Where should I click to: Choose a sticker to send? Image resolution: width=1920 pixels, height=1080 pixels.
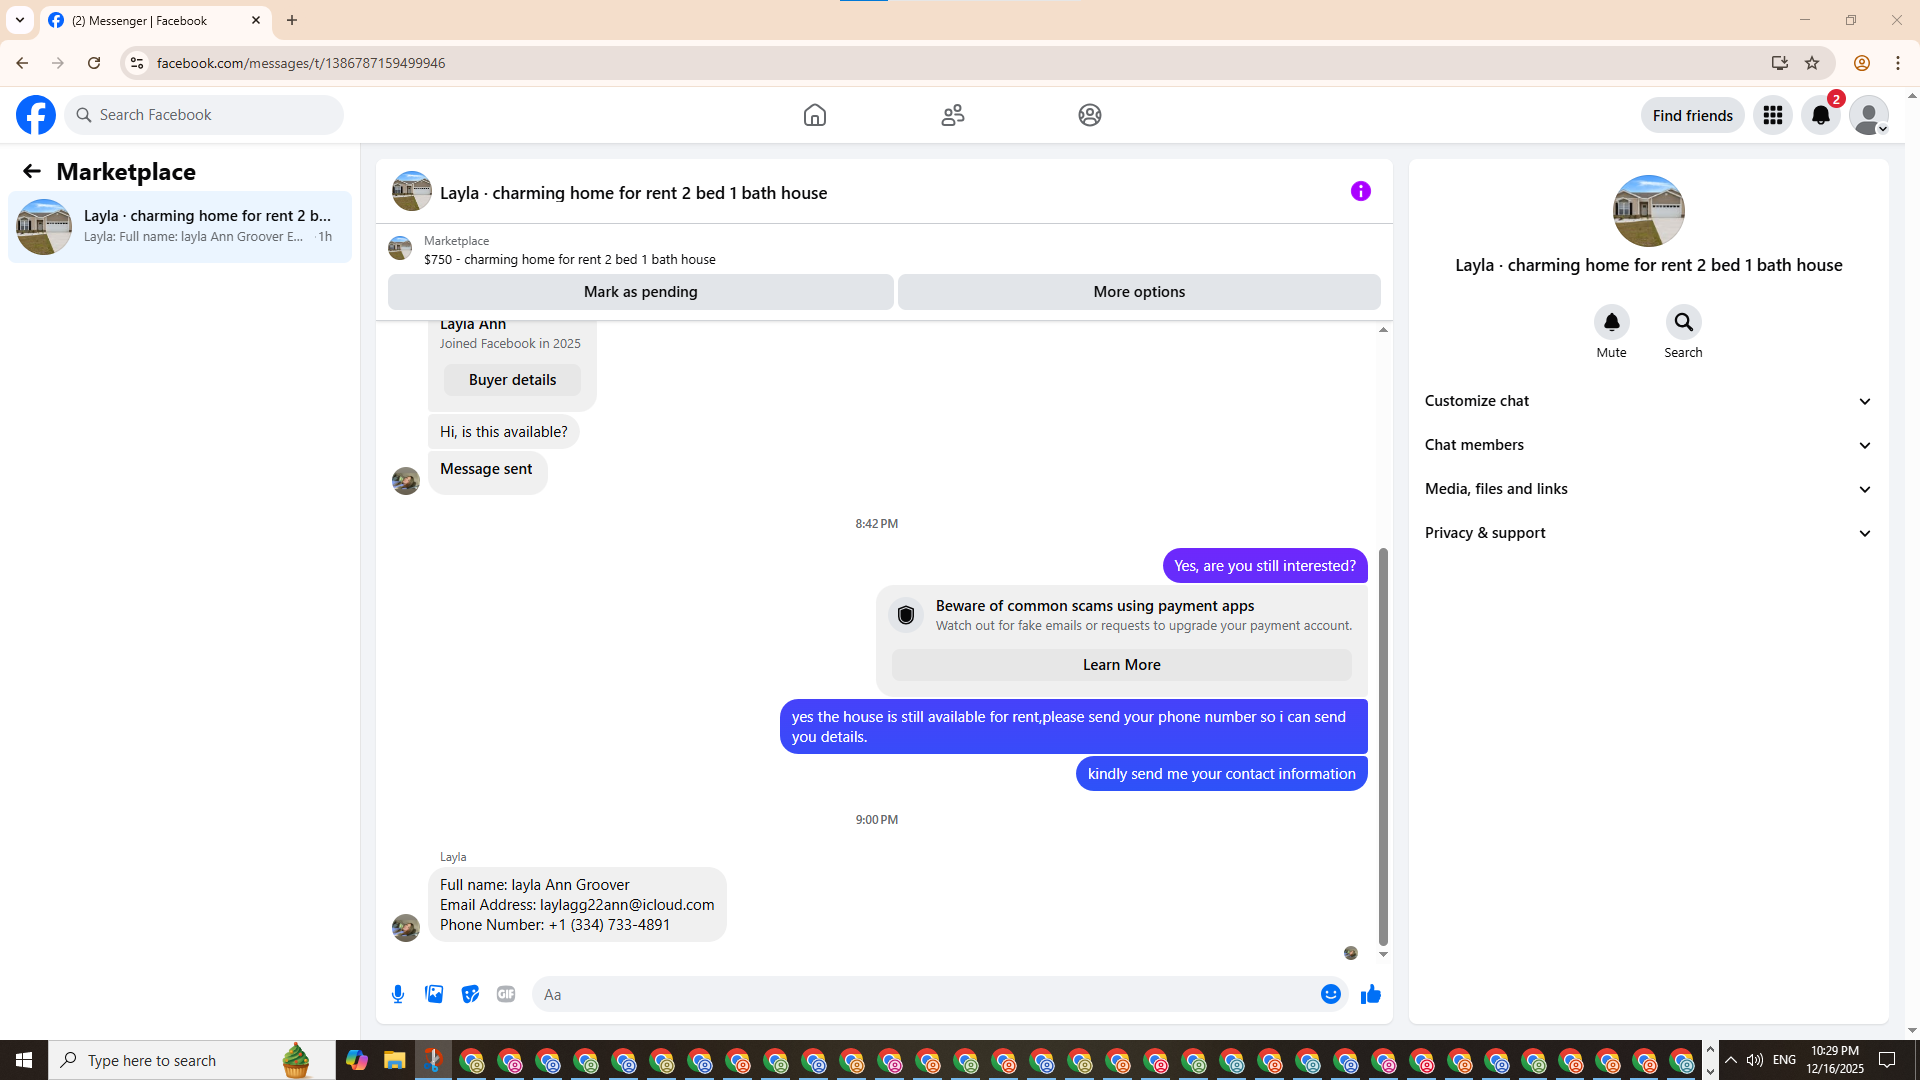[x=470, y=994]
